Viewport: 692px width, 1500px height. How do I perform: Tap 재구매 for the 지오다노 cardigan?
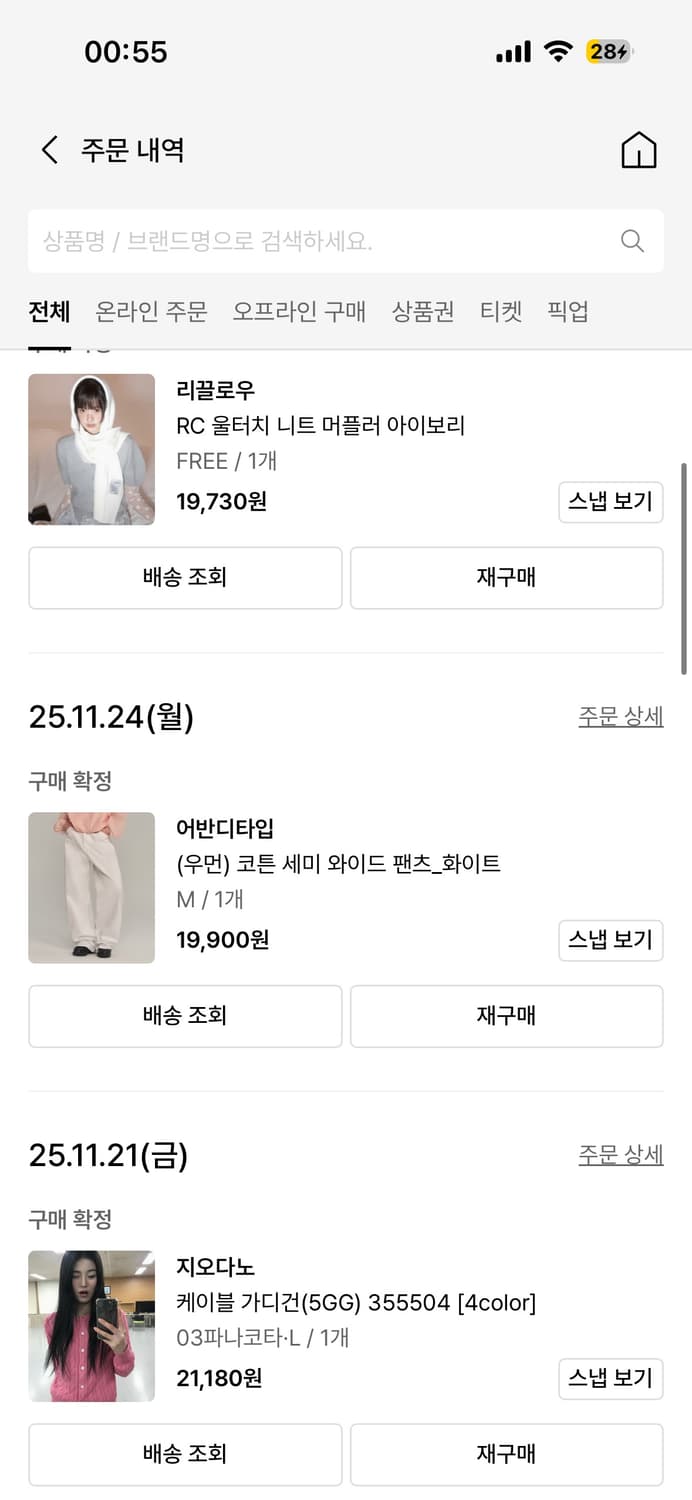tap(506, 1454)
